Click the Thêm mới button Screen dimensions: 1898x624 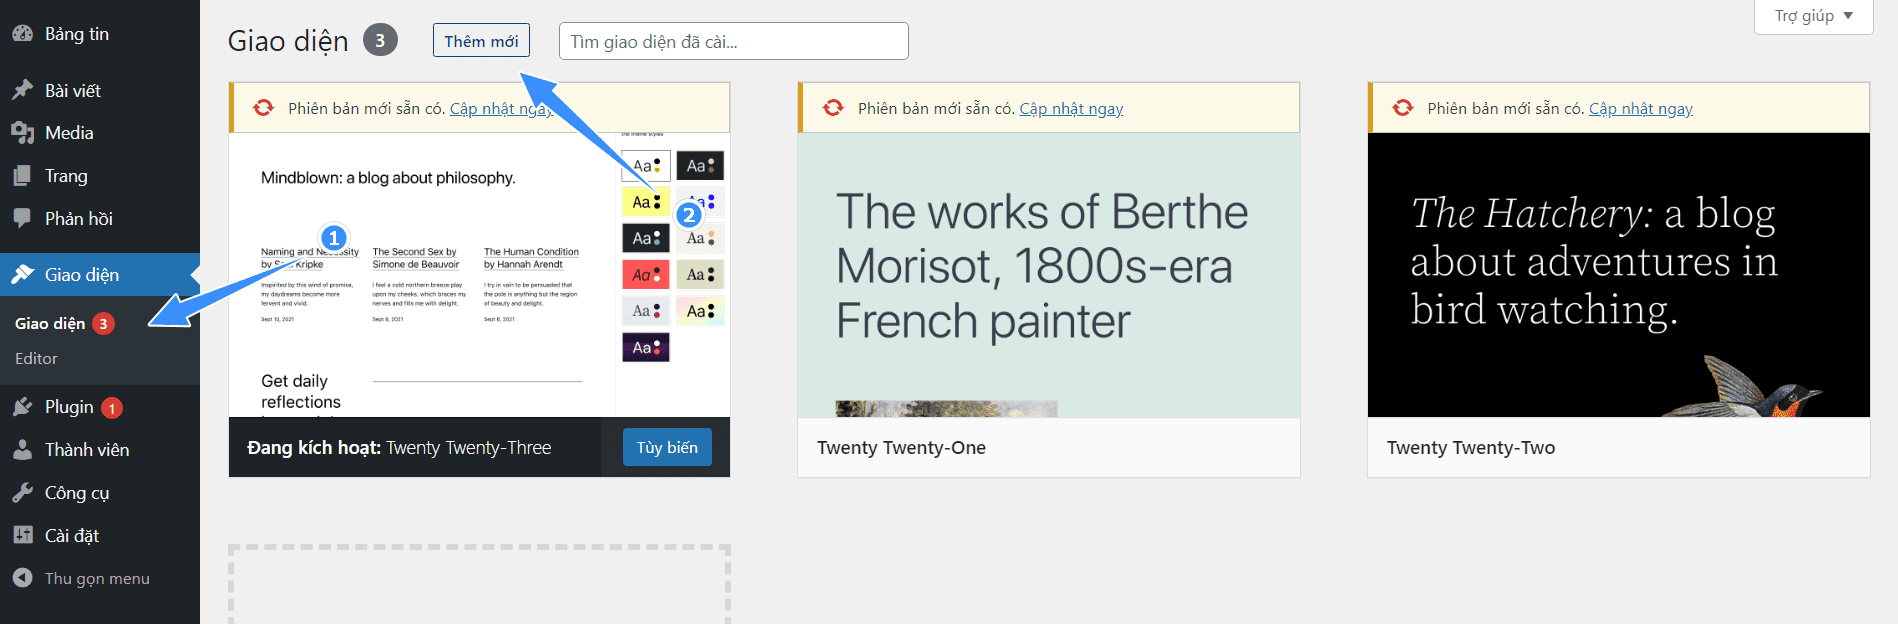481,41
